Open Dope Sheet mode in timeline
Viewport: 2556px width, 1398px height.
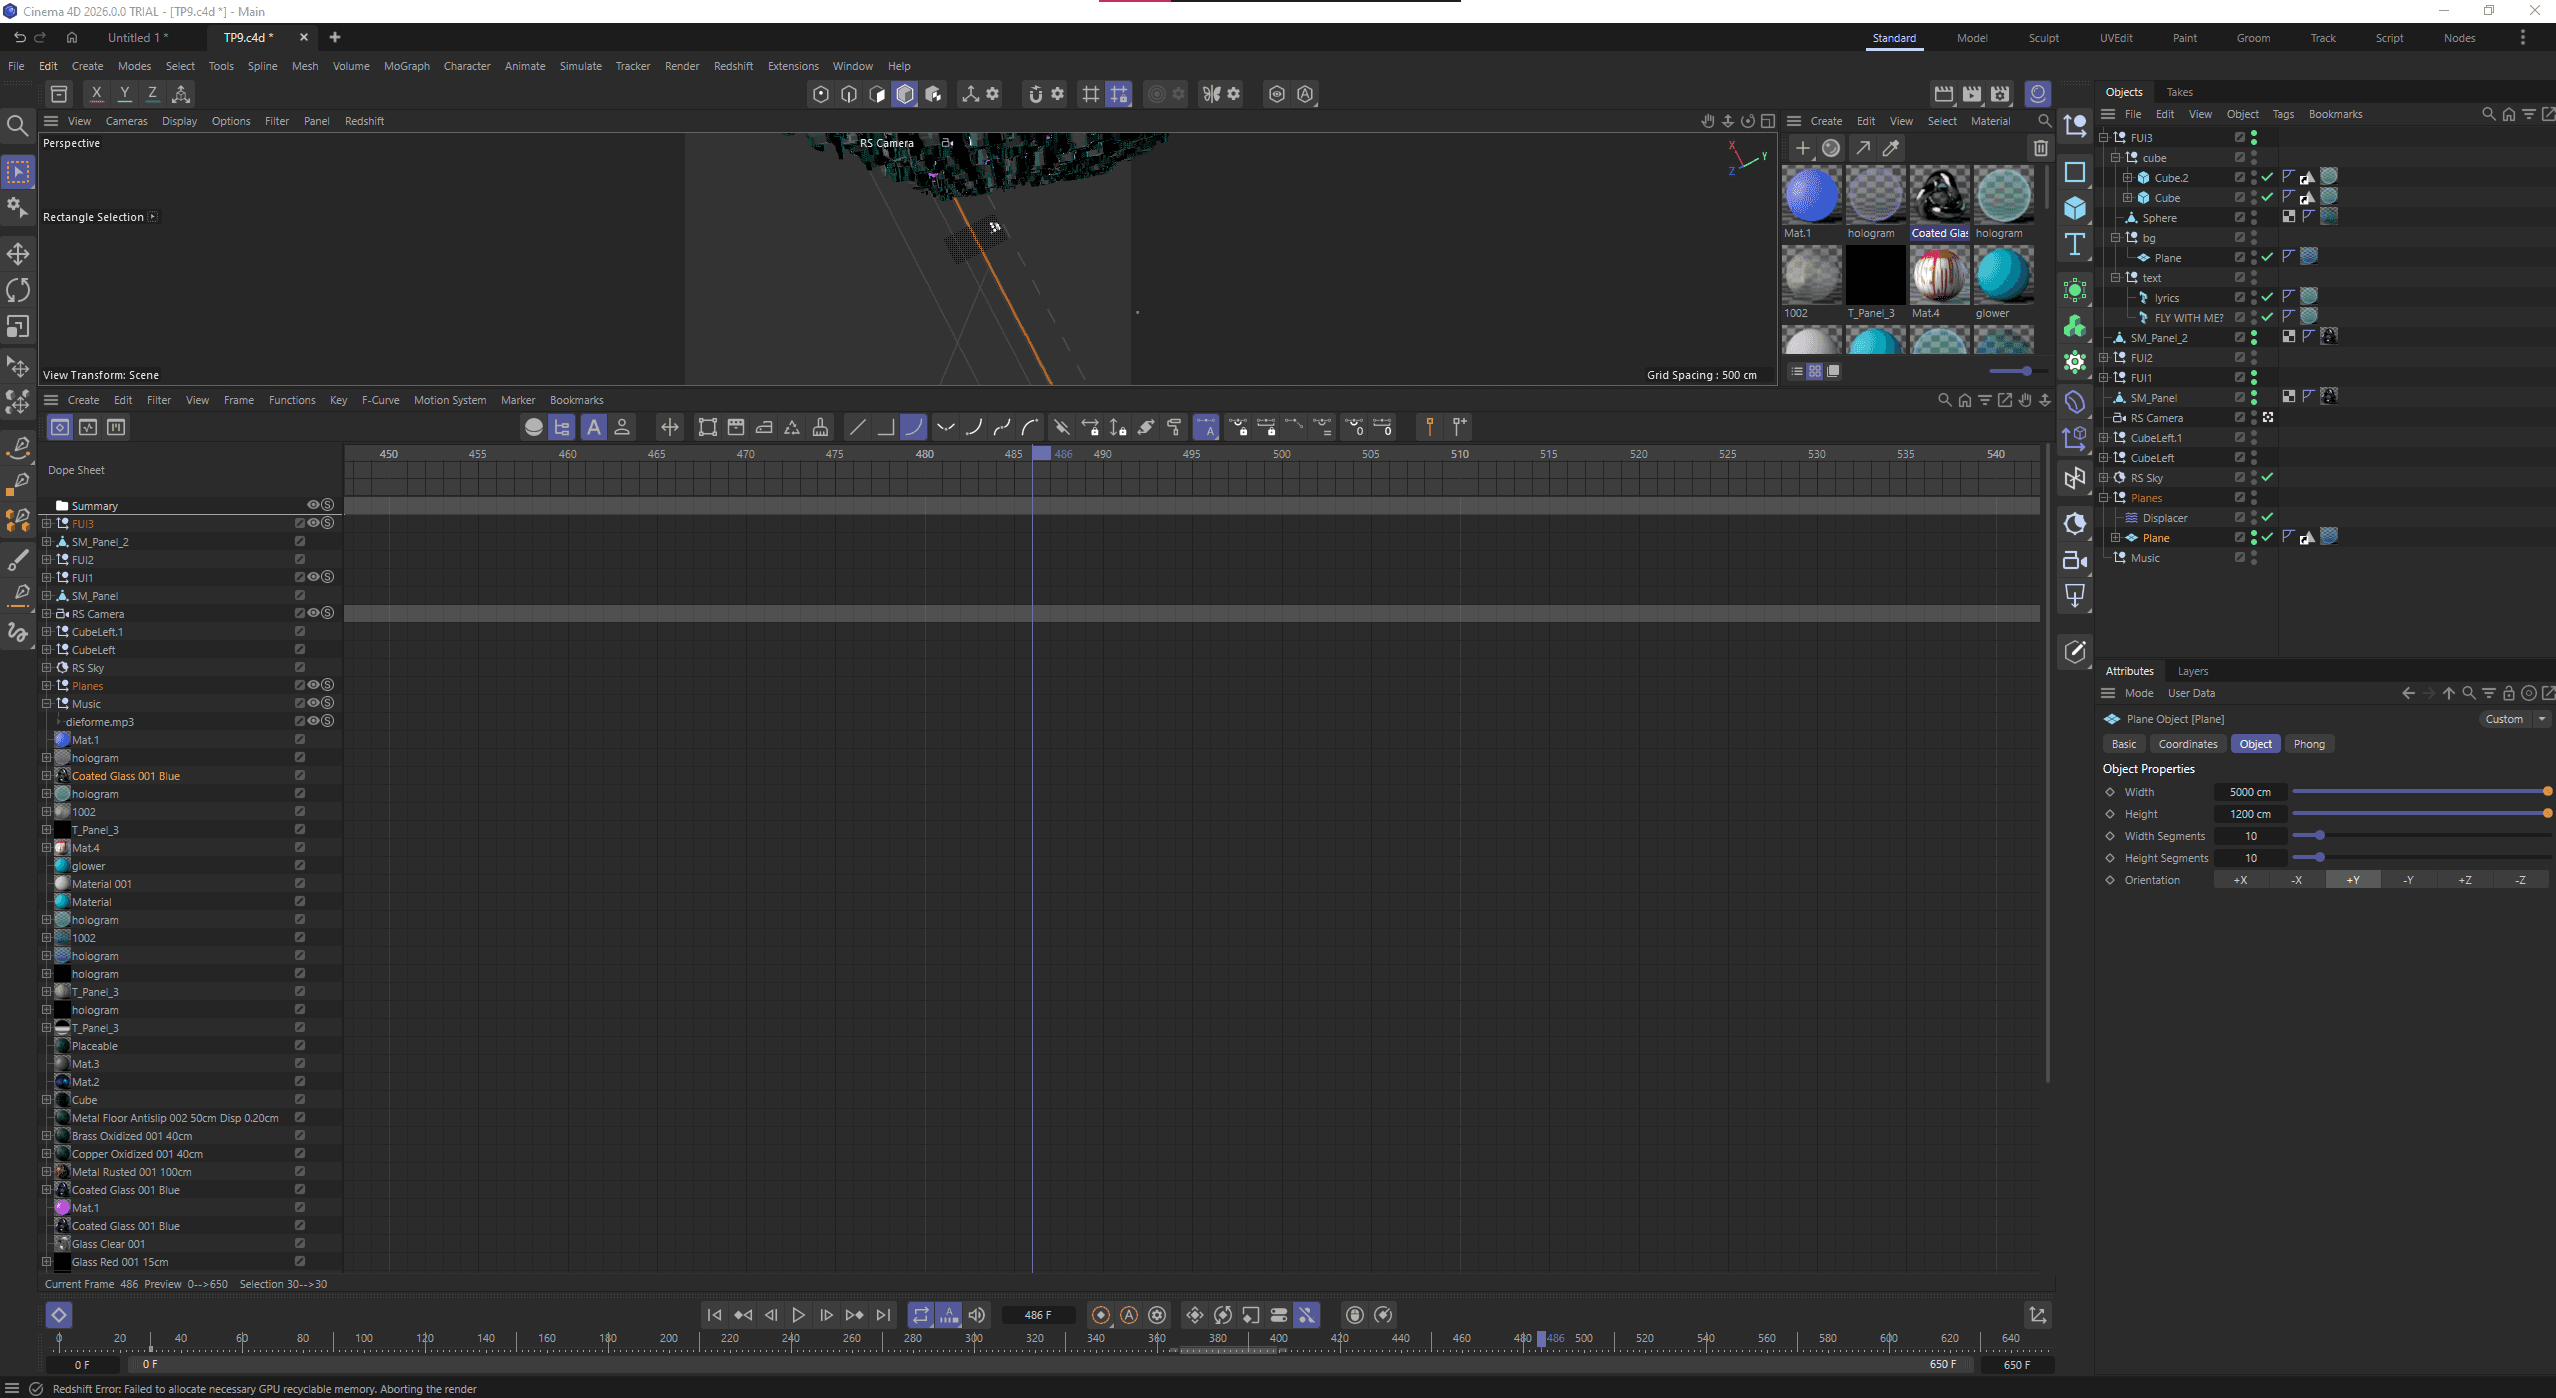click(60, 427)
